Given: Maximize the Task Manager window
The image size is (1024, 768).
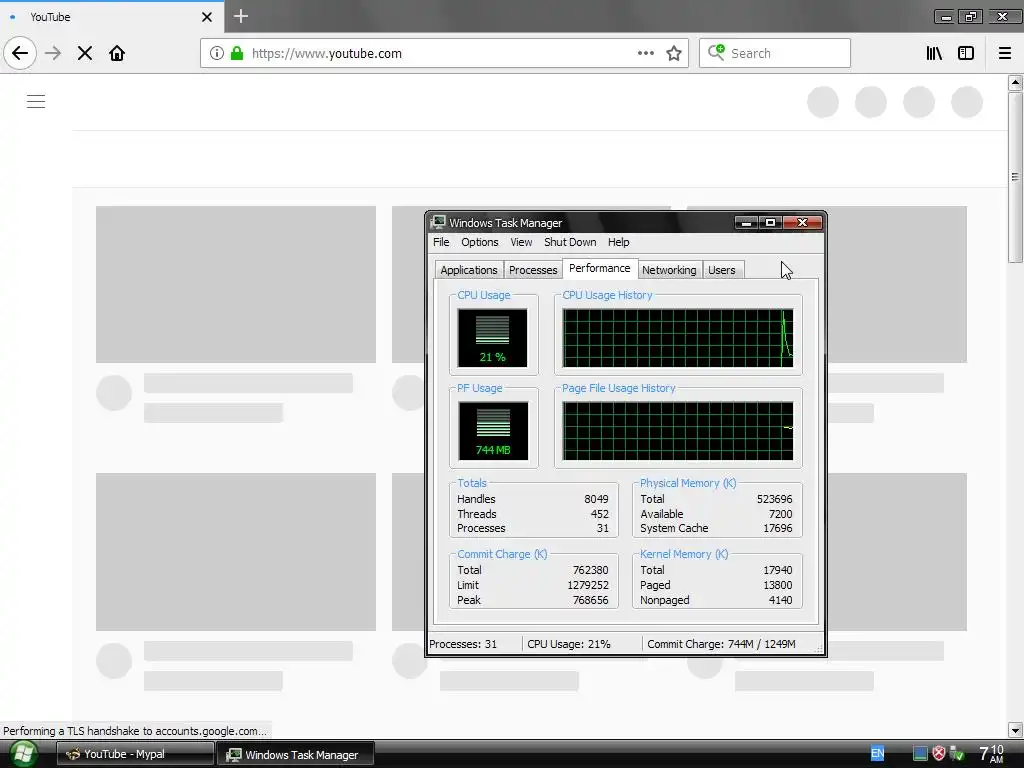Looking at the screenshot, I should (770, 223).
